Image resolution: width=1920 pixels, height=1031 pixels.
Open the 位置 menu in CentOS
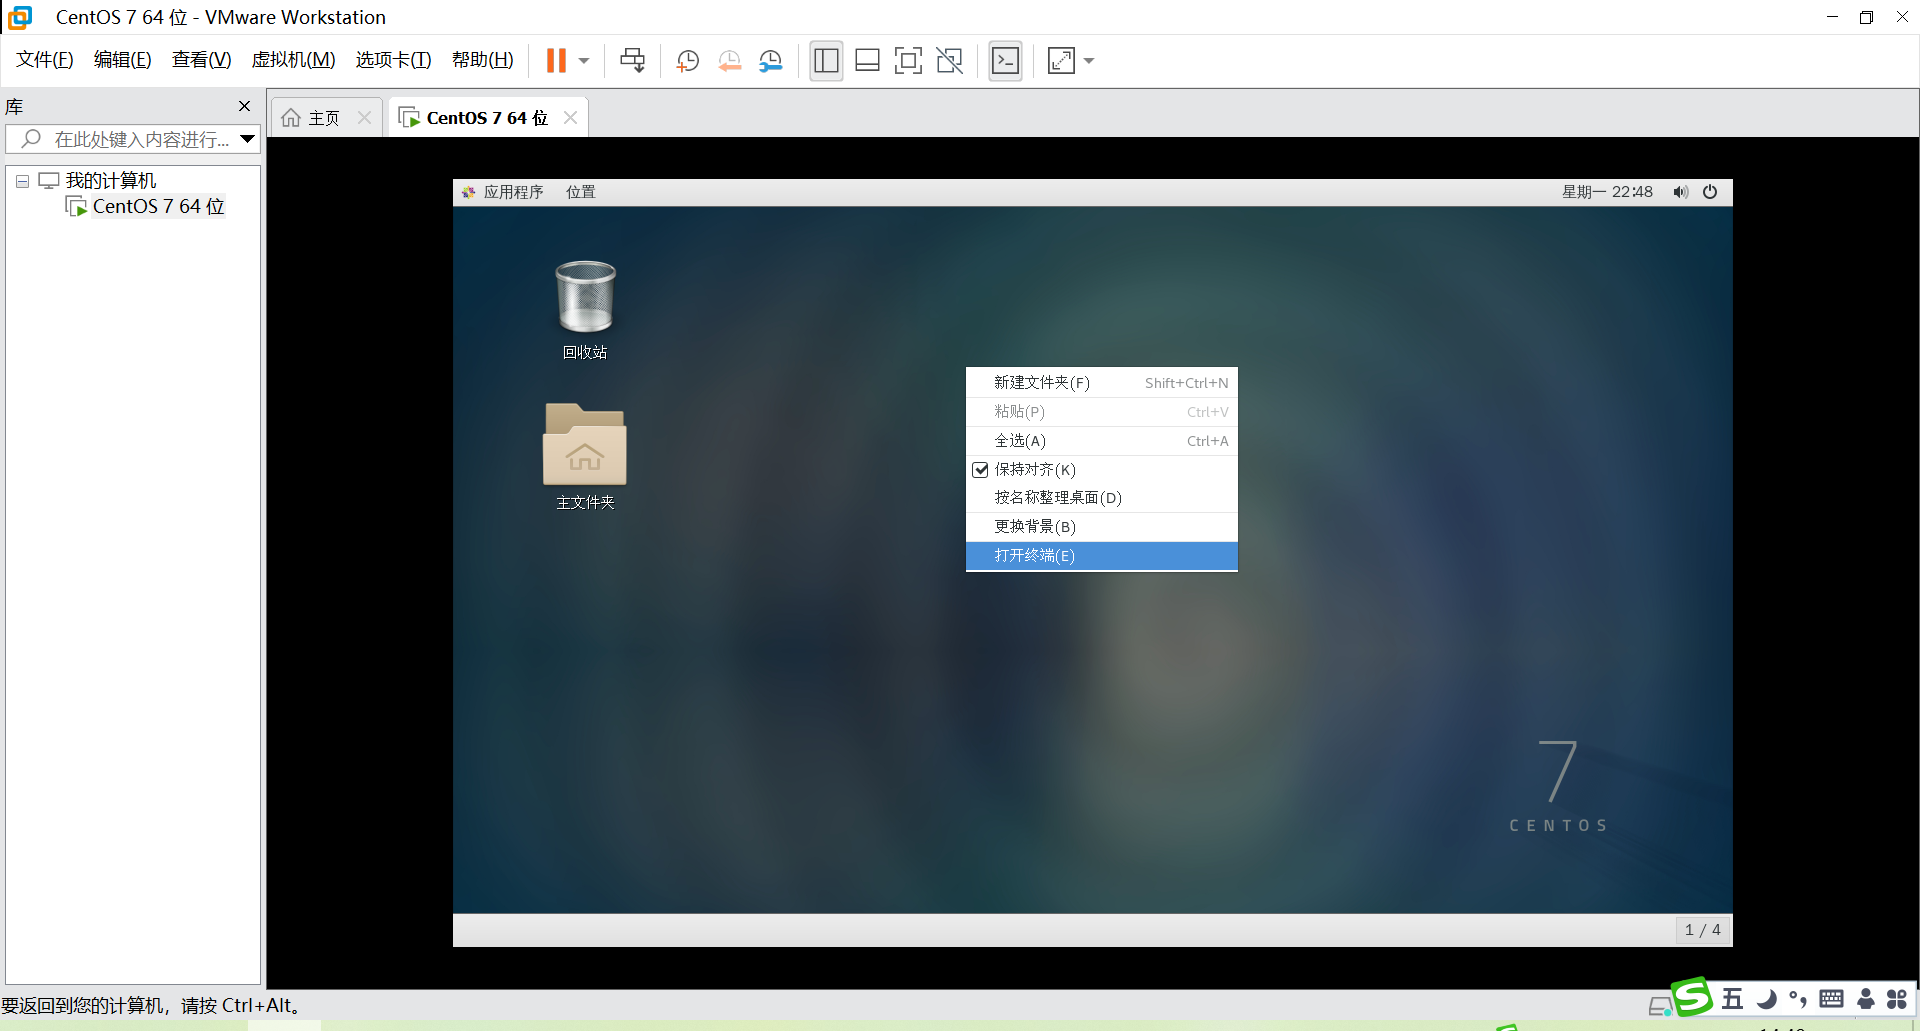coord(581,192)
